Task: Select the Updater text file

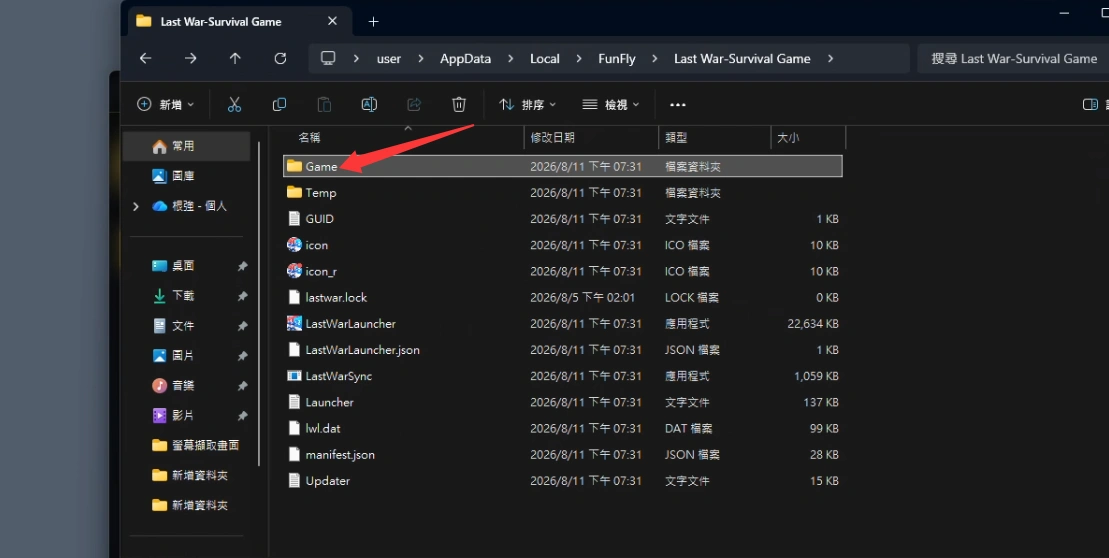Action: (x=563, y=480)
